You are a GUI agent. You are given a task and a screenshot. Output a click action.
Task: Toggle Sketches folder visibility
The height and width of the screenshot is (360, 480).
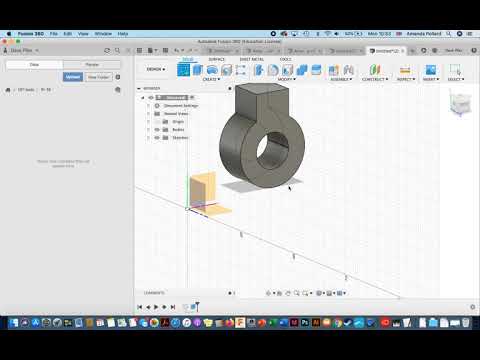coord(157,138)
